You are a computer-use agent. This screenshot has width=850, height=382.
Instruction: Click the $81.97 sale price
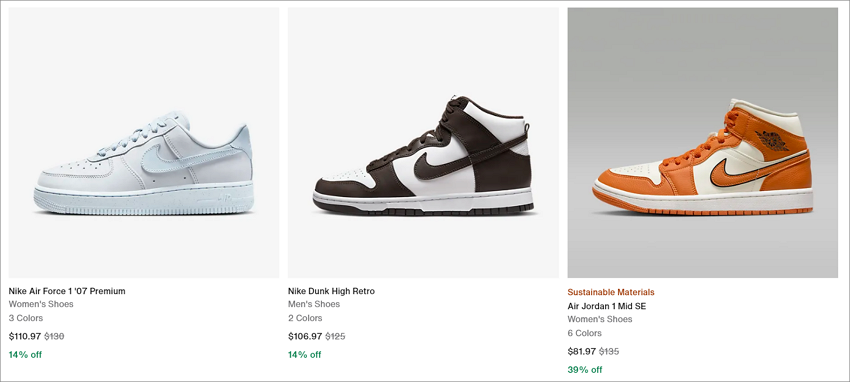tap(582, 351)
